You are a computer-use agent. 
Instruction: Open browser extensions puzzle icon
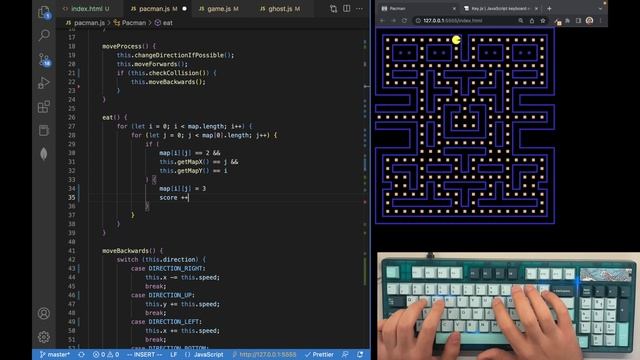pos(568,20)
